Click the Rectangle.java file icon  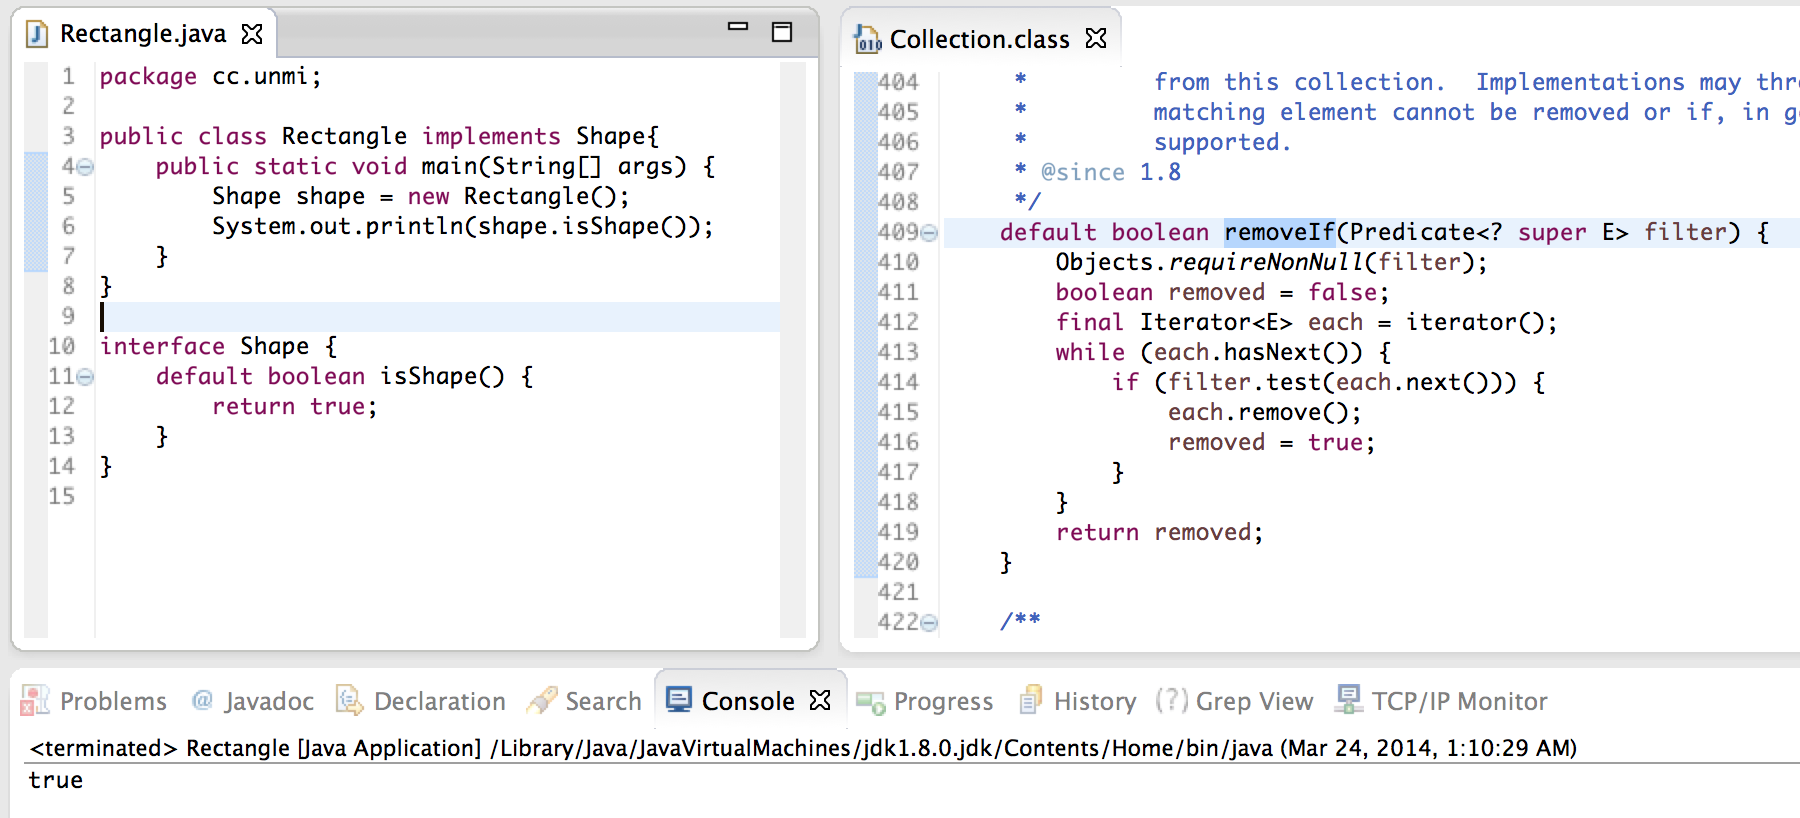tap(37, 34)
